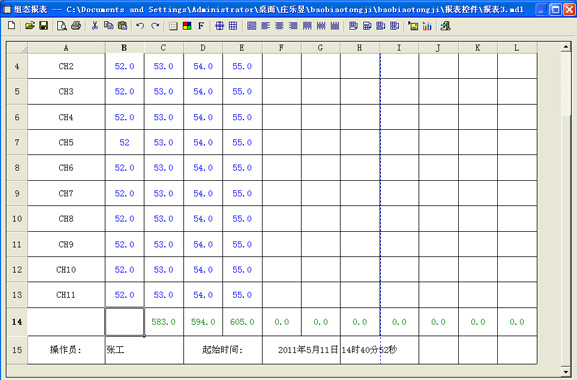Image resolution: width=577 pixels, height=380 pixels.
Task: Split cells using the plain grid icon
Action: coord(233,25)
